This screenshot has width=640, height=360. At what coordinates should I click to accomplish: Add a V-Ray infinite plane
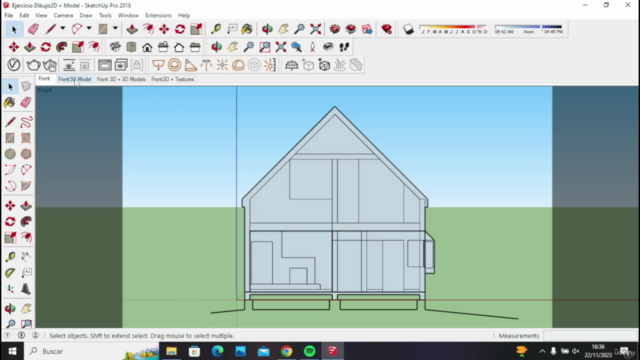[x=291, y=65]
